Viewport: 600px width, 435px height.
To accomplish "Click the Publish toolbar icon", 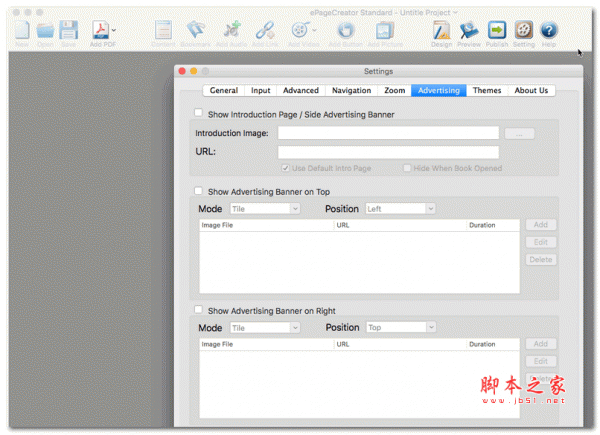I will pyautogui.click(x=497, y=30).
